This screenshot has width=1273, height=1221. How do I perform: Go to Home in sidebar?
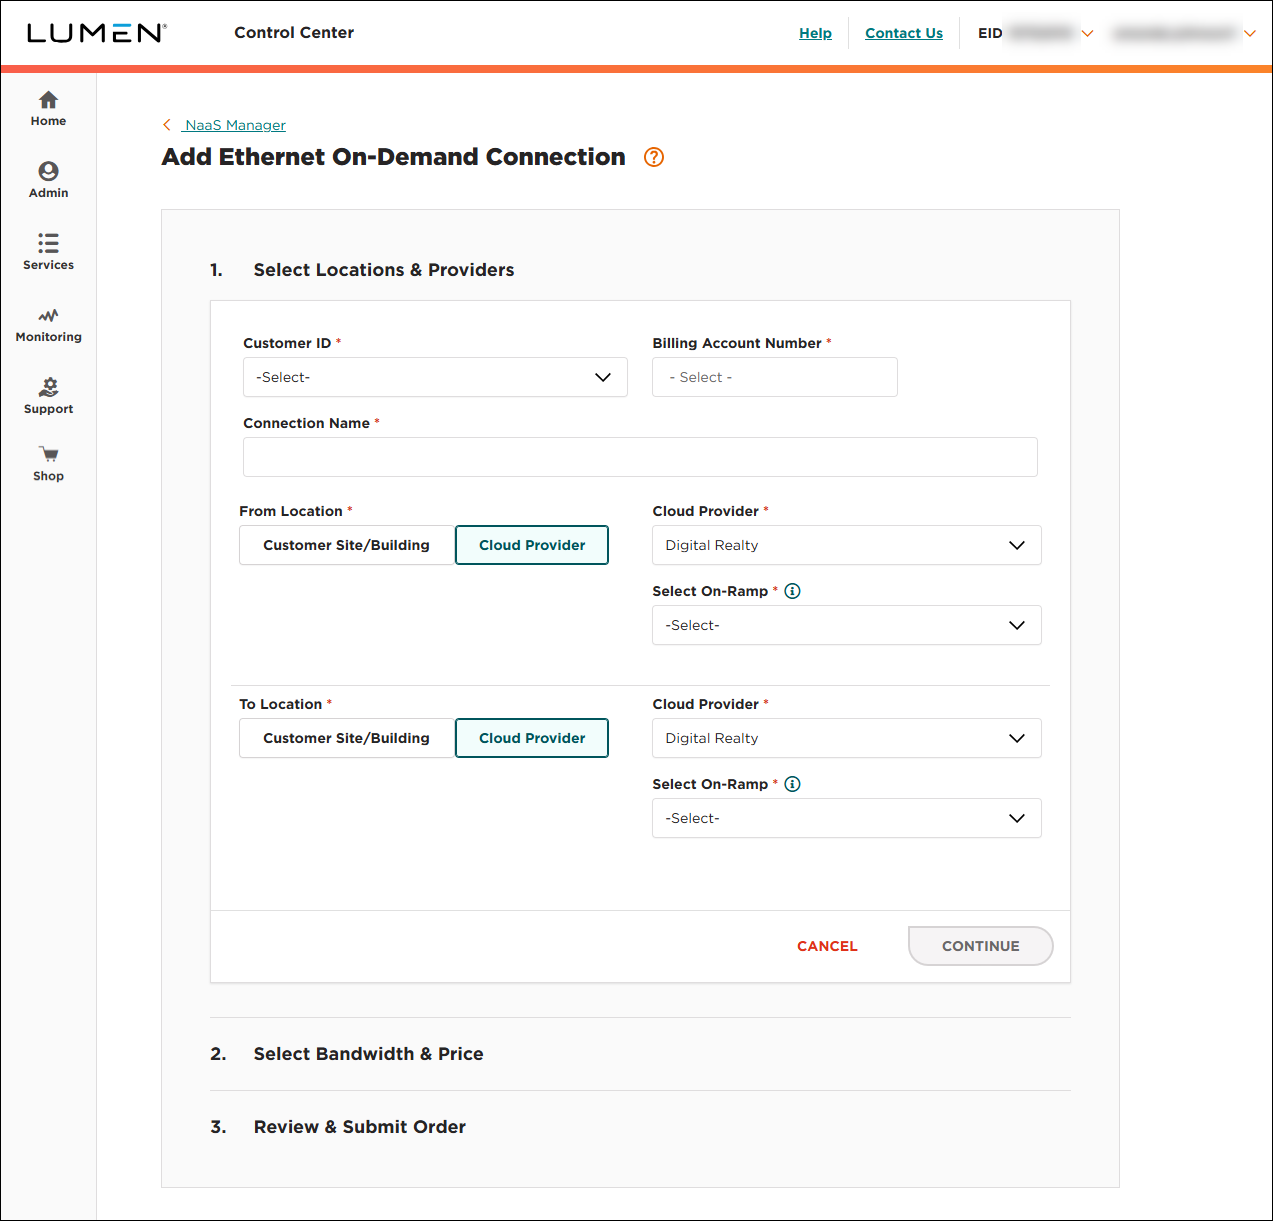point(48,108)
